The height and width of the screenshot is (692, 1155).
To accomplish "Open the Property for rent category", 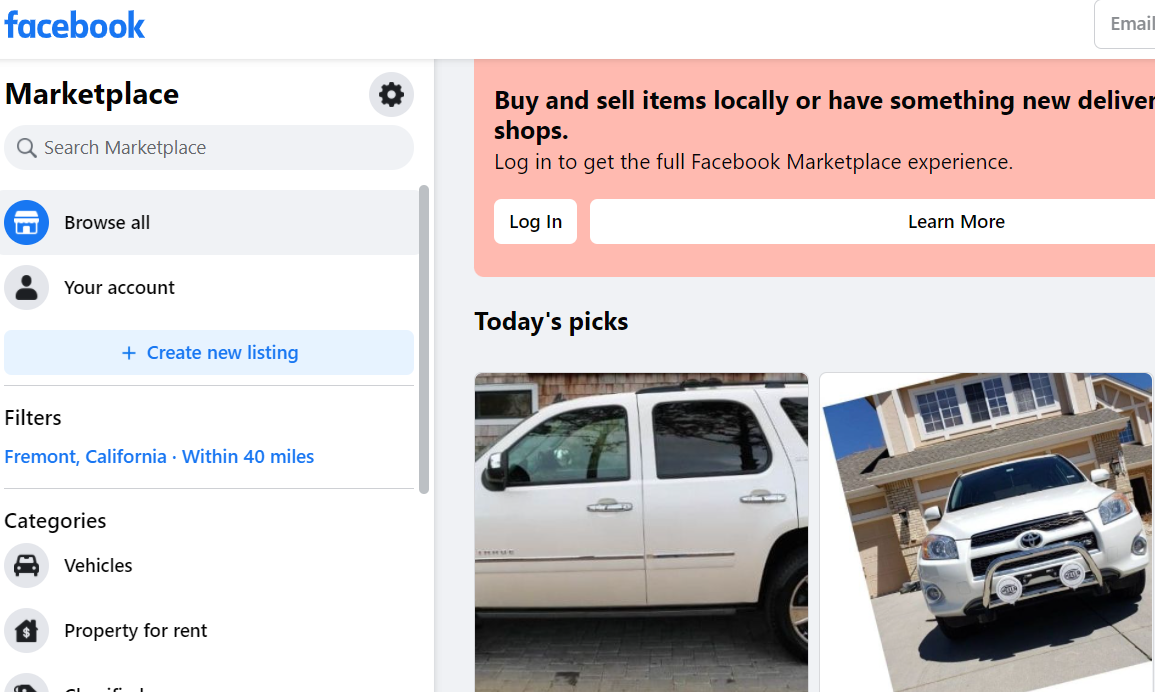I will [136, 631].
